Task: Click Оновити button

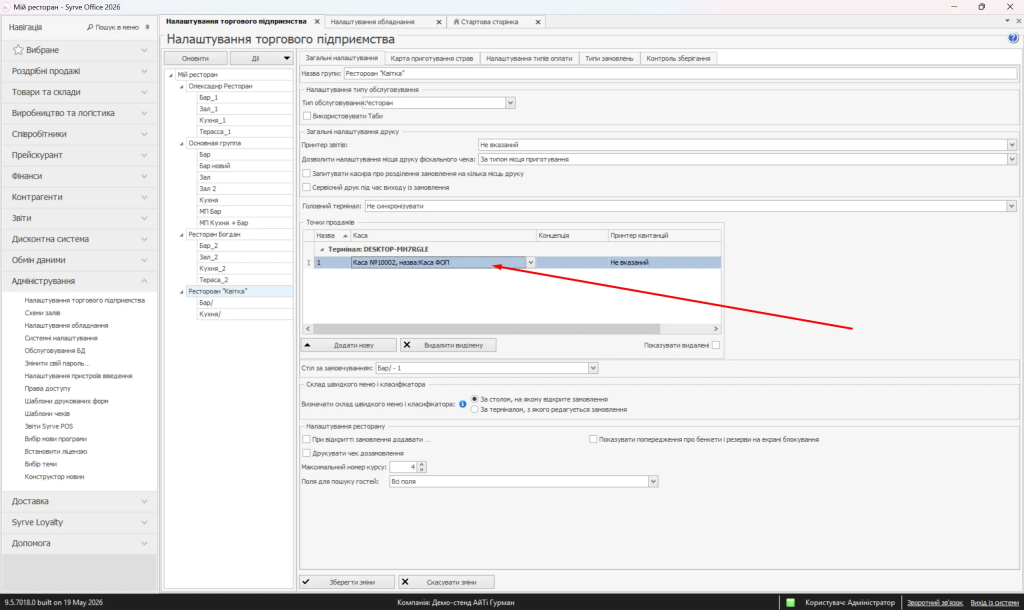Action: [x=195, y=58]
